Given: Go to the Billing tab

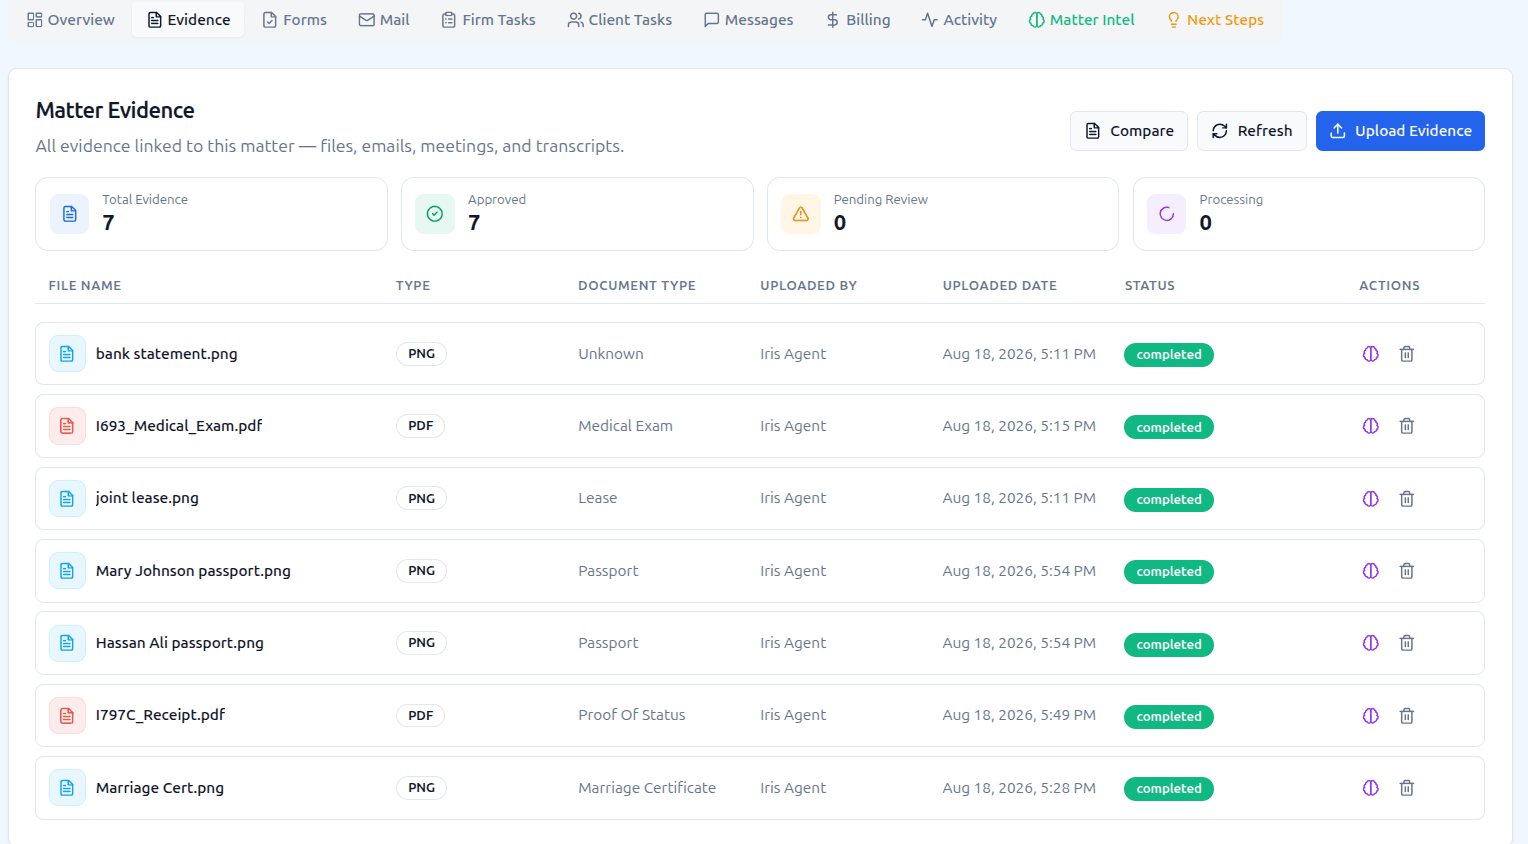Looking at the screenshot, I should click(x=858, y=20).
